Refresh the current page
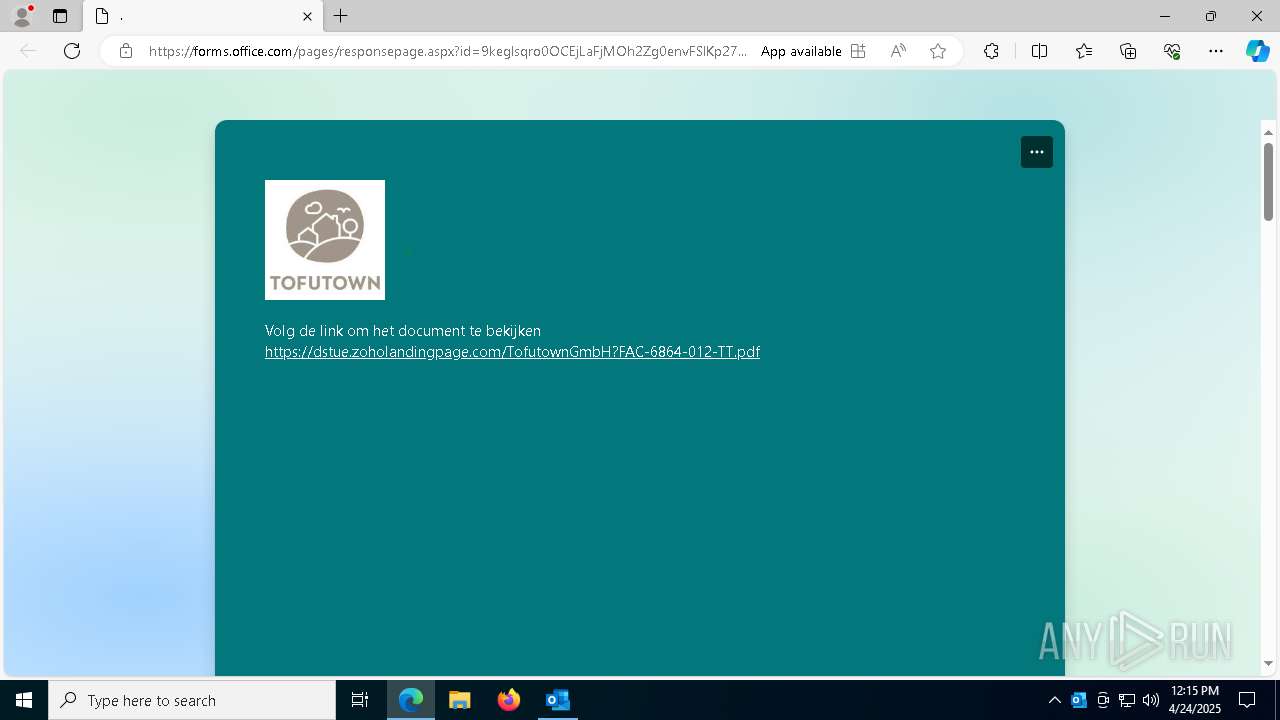Image resolution: width=1280 pixels, height=720 pixels. coord(72,51)
